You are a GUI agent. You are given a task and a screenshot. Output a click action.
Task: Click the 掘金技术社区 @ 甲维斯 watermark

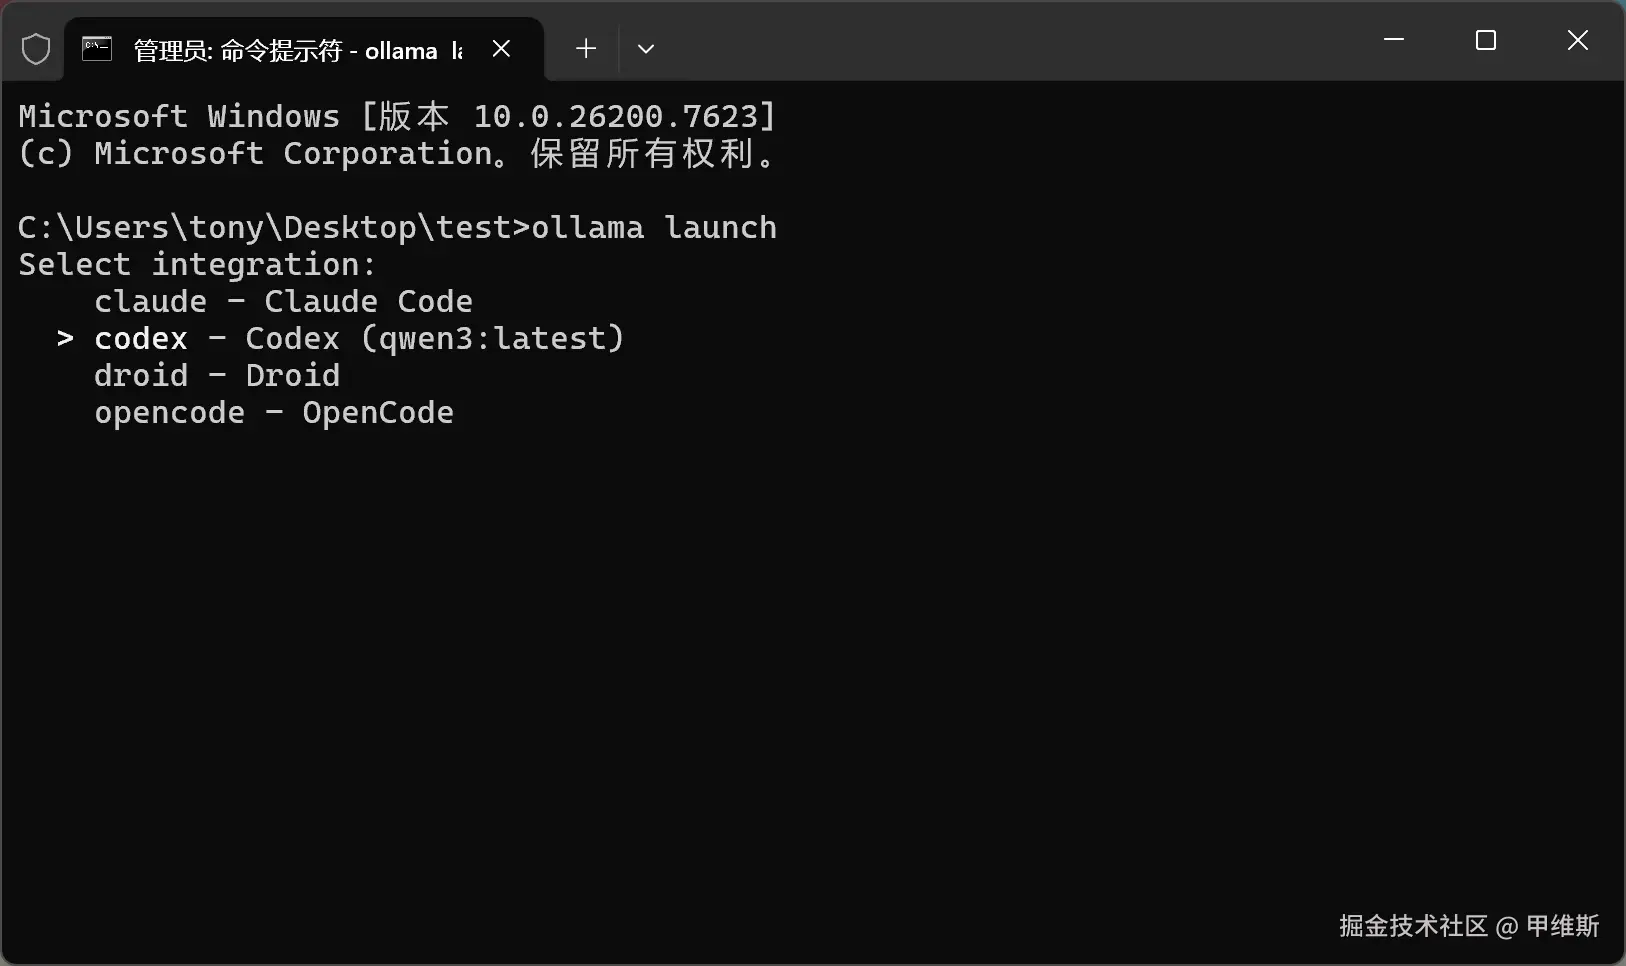[x=1468, y=926]
